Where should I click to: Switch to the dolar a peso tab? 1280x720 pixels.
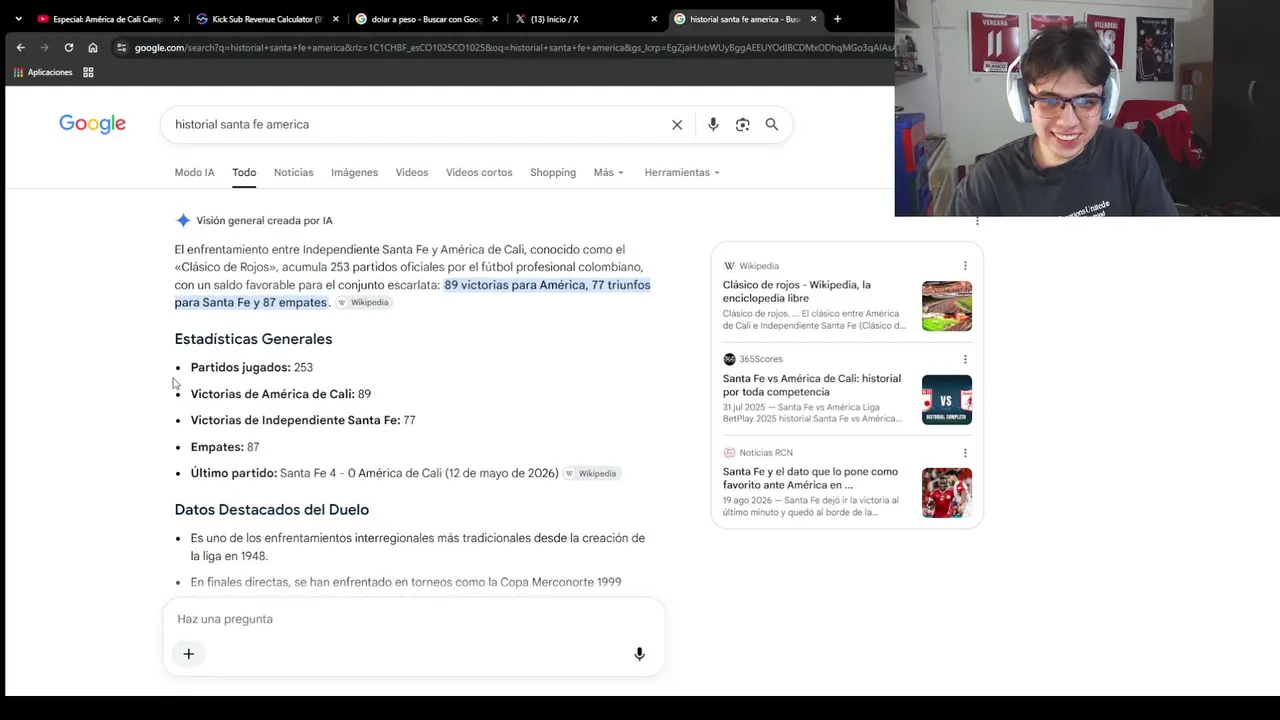pos(425,19)
